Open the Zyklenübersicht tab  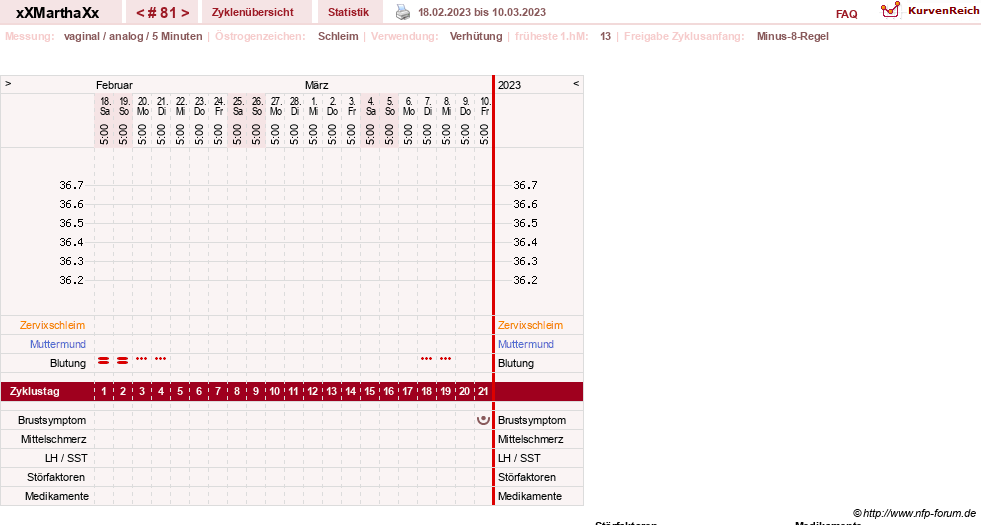(253, 12)
